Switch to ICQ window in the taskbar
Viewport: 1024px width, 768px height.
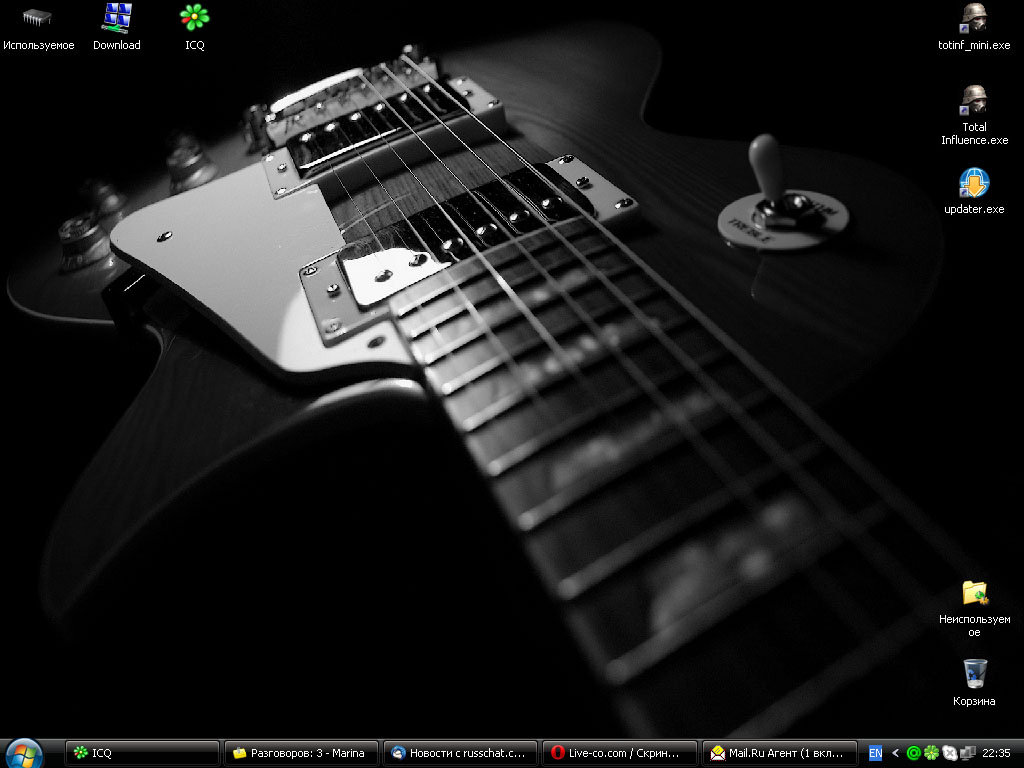click(x=142, y=753)
